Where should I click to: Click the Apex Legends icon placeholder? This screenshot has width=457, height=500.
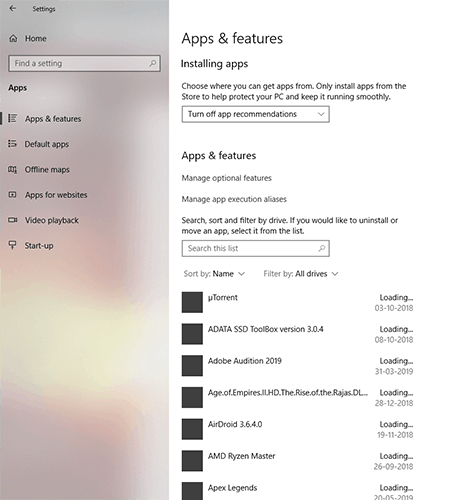click(x=192, y=491)
